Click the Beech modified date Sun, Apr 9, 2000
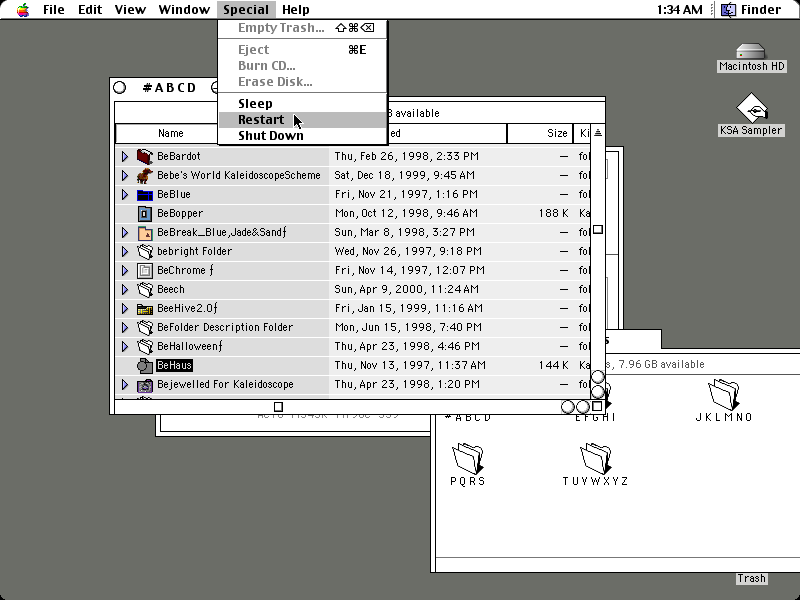The image size is (800, 600). 407,289
